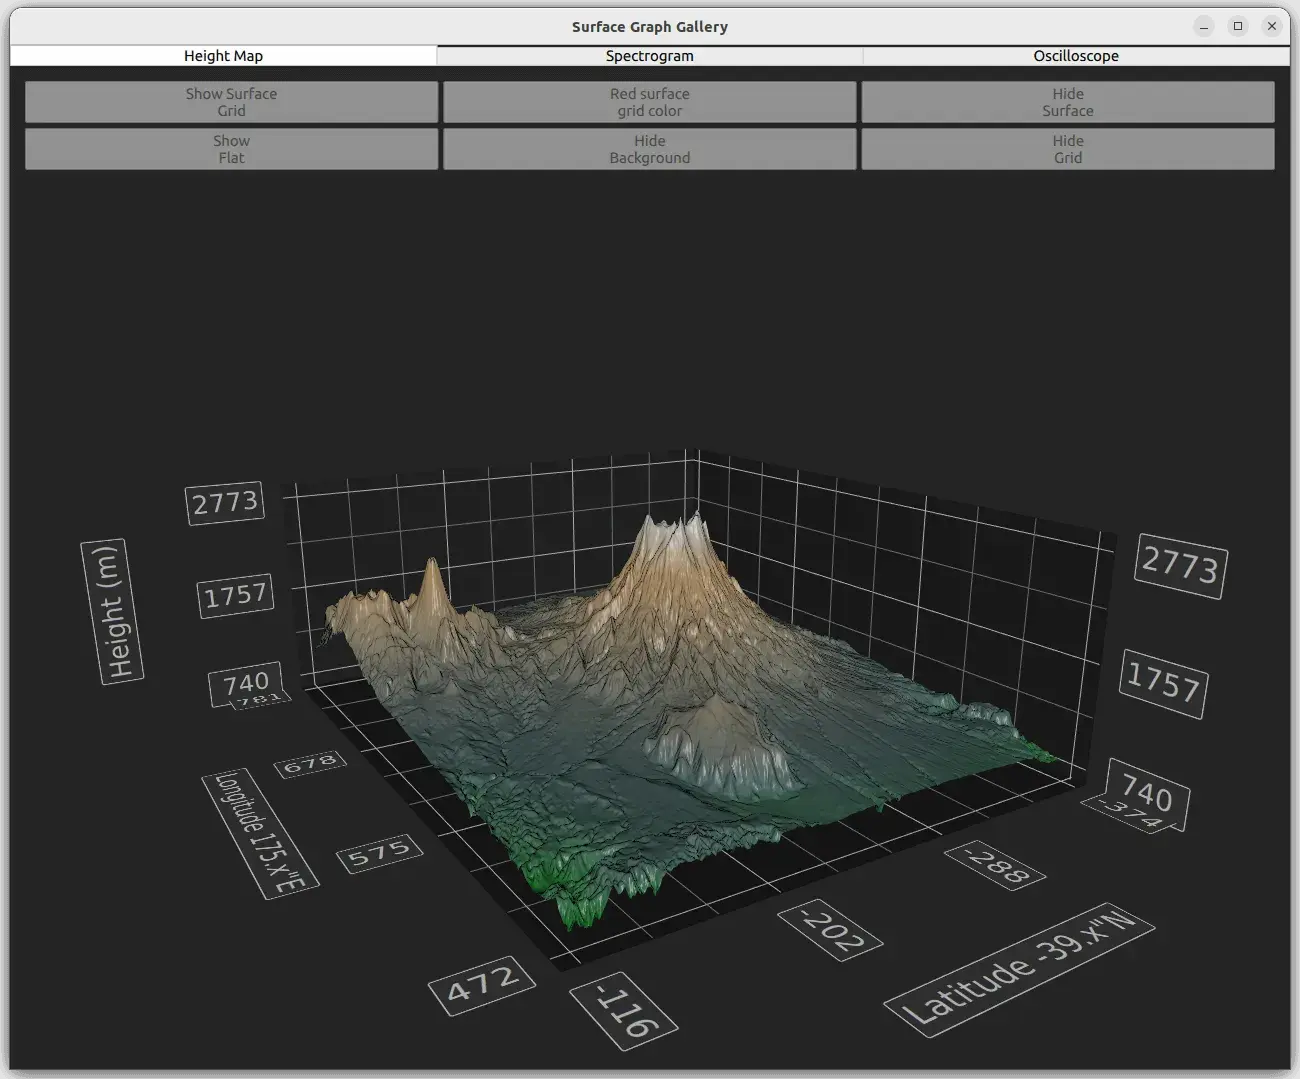Hide the Surface of the height map
This screenshot has width=1300, height=1079.
click(x=1067, y=101)
